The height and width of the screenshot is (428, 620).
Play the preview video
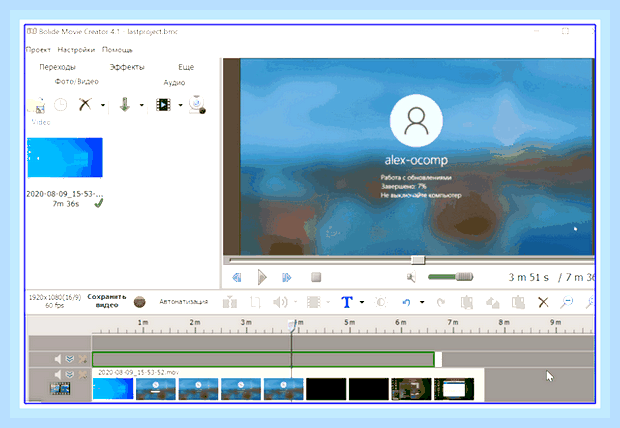[x=262, y=277]
